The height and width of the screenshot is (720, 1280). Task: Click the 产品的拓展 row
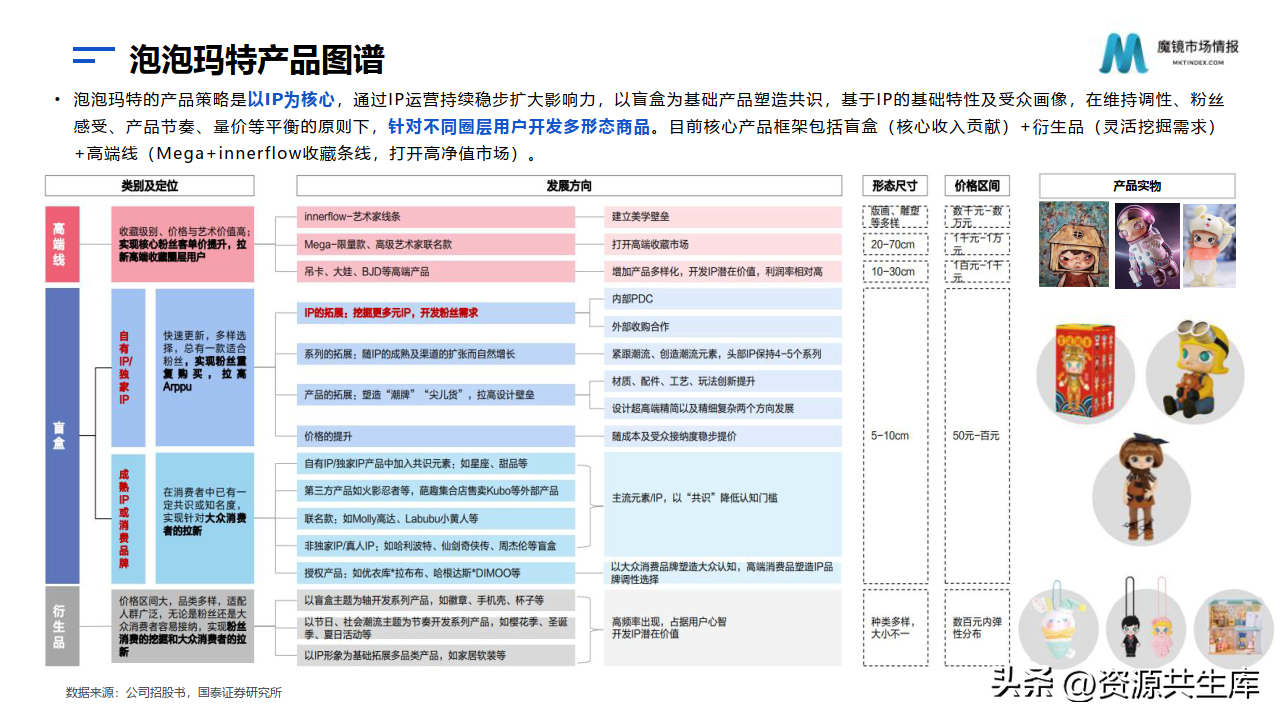436,395
